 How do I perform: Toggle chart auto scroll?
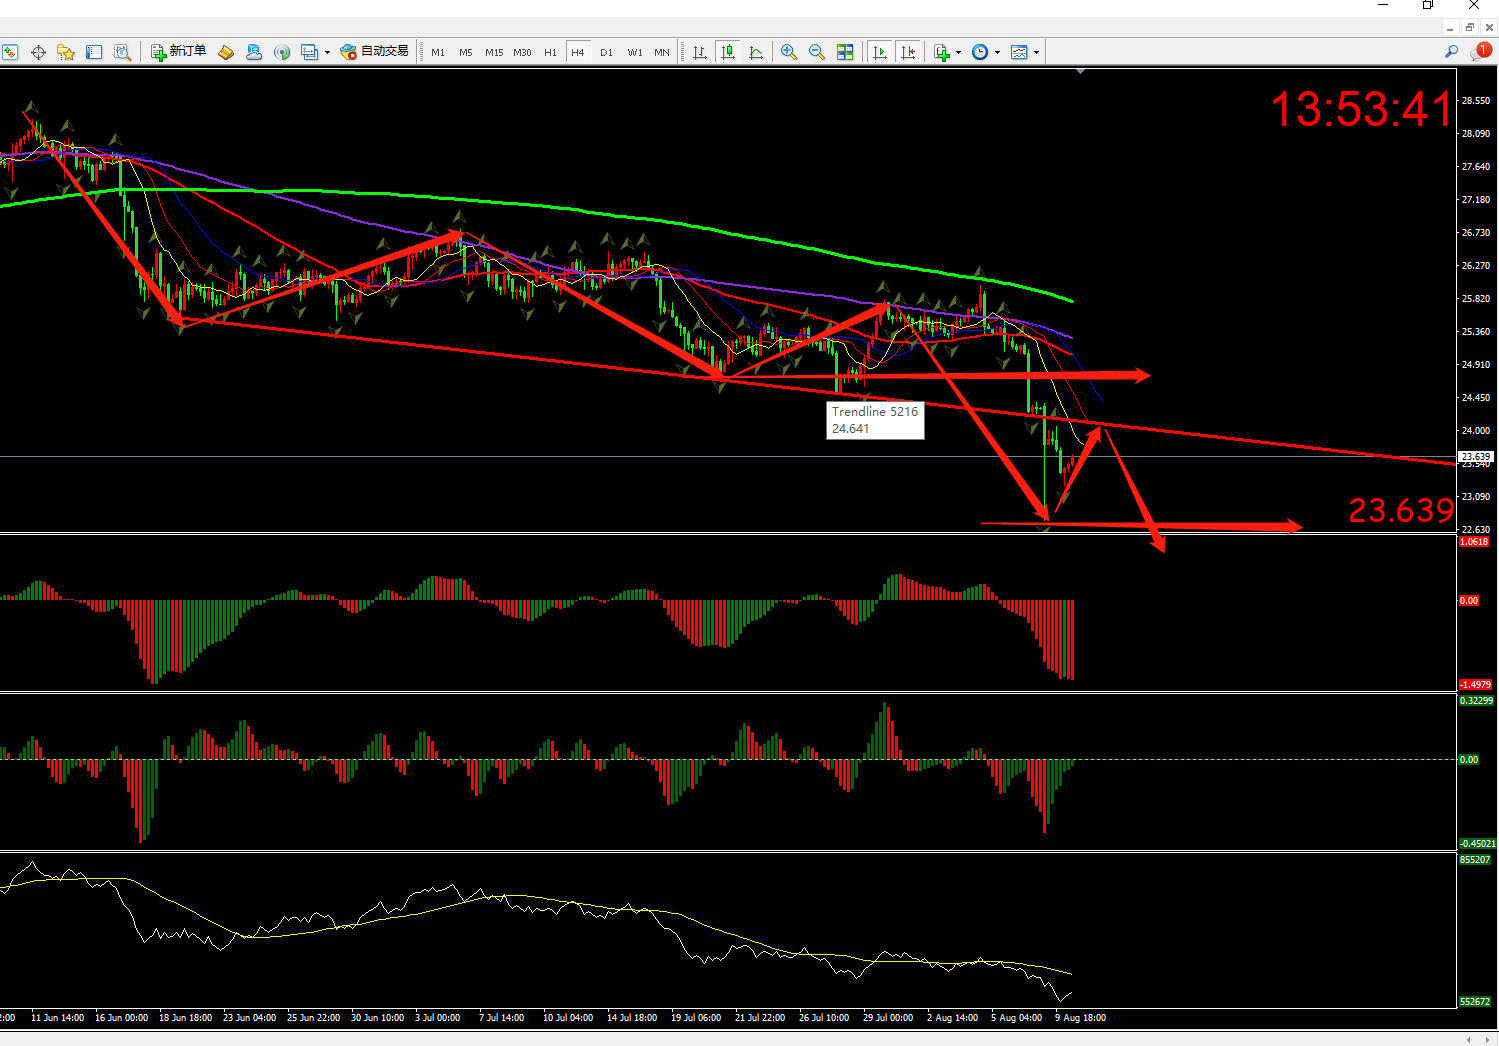tap(880, 52)
